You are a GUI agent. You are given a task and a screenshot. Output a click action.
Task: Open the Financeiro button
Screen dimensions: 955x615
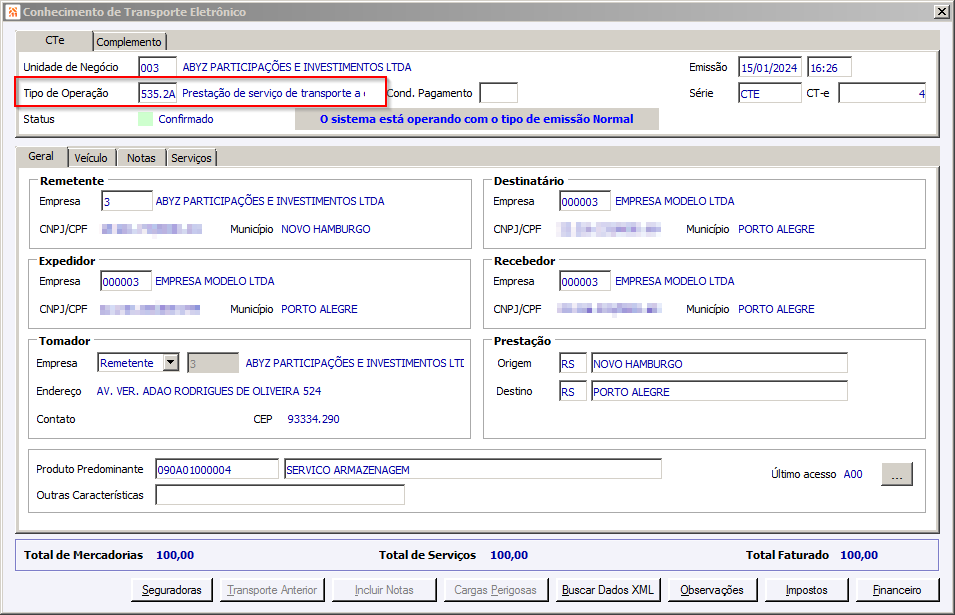pos(897,590)
